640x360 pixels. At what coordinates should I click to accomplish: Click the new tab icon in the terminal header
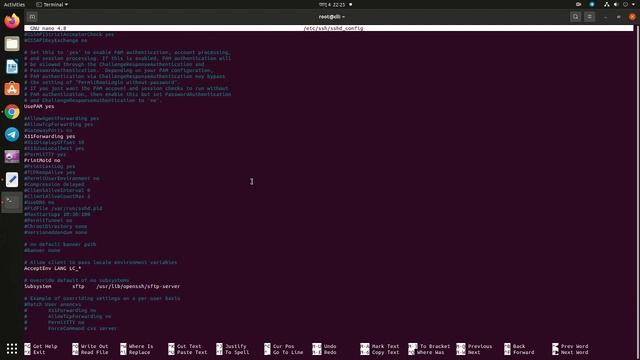[x=32, y=17]
